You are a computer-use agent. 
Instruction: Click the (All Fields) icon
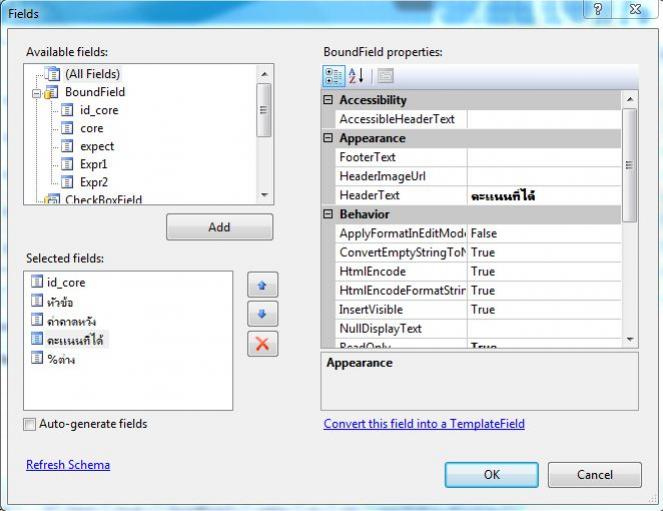tap(52, 74)
